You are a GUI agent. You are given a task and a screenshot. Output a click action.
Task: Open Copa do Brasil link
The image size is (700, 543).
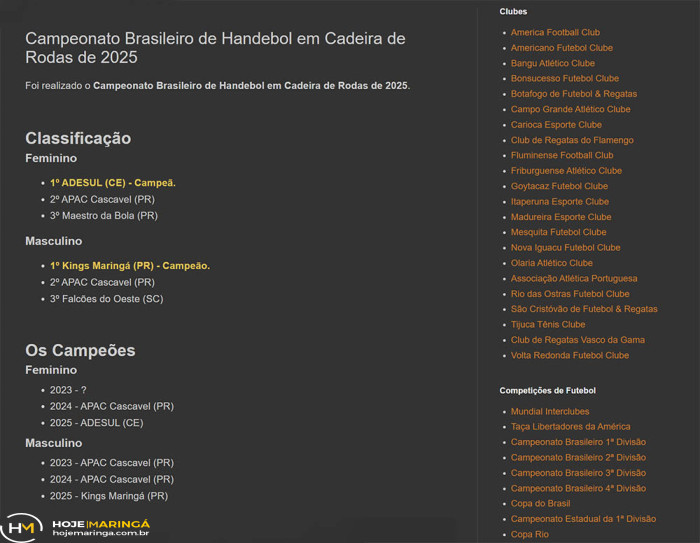[540, 503]
